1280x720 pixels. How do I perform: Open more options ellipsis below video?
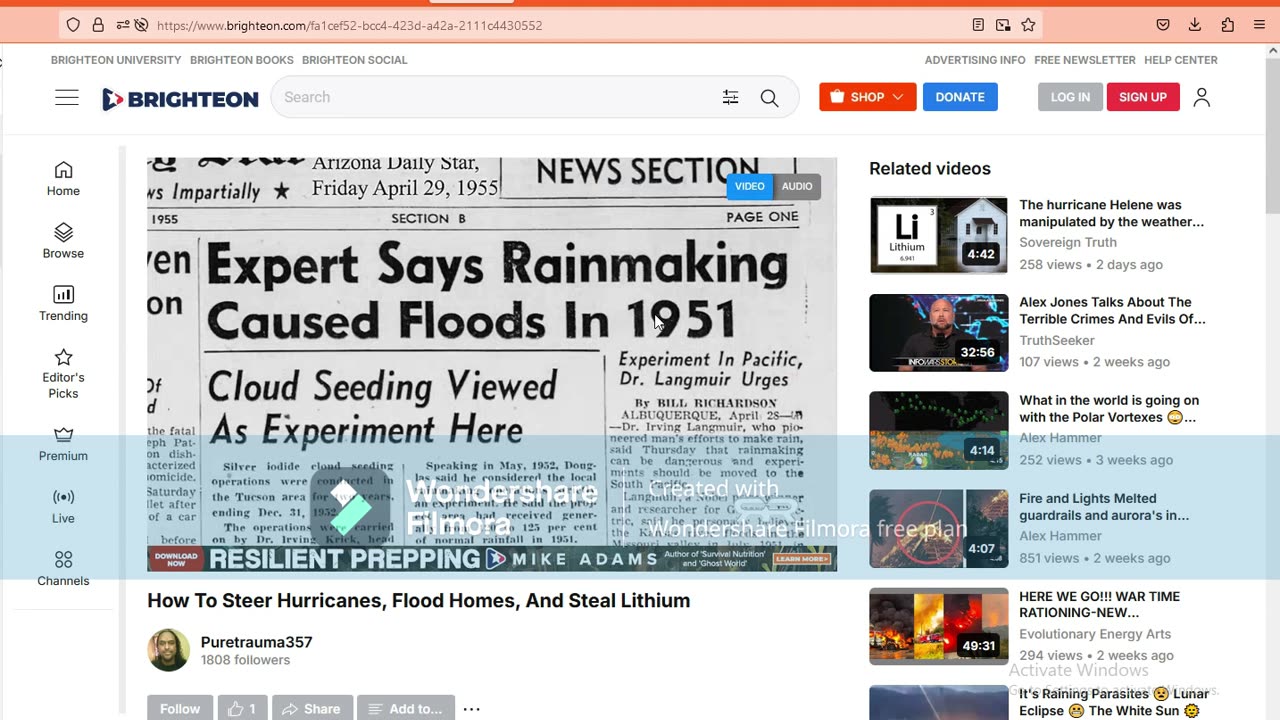(x=472, y=709)
